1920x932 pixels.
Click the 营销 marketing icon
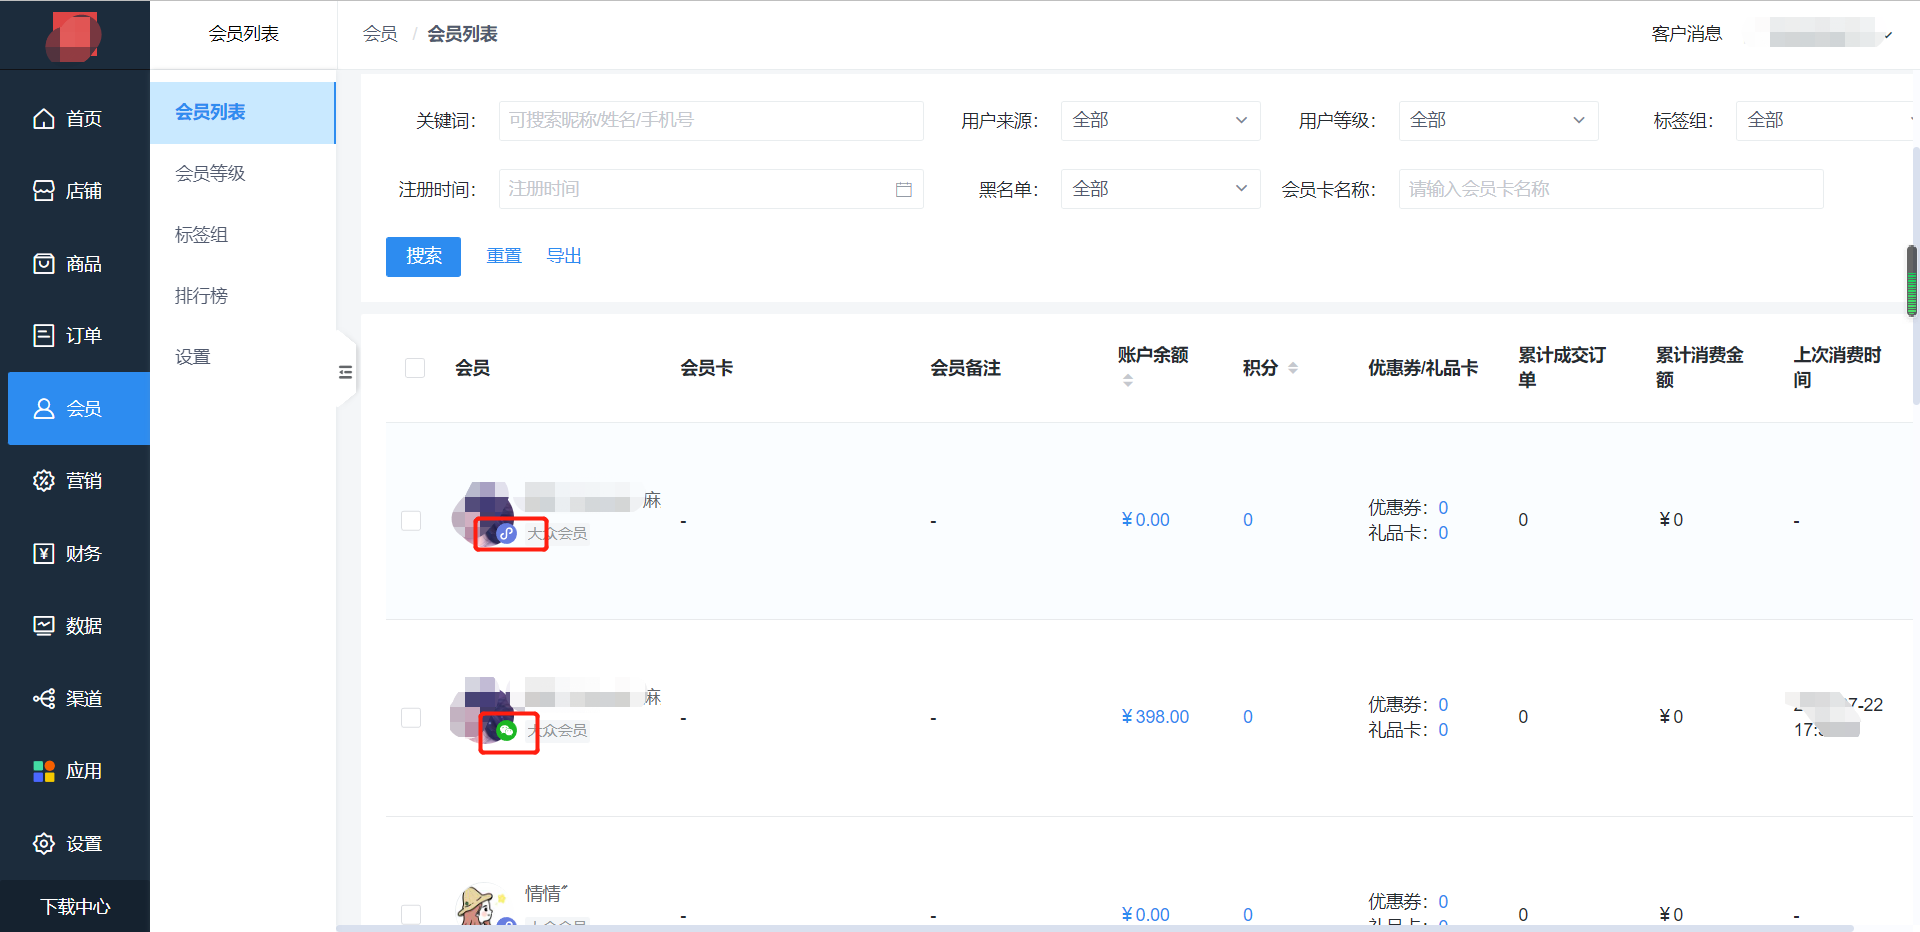click(44, 481)
